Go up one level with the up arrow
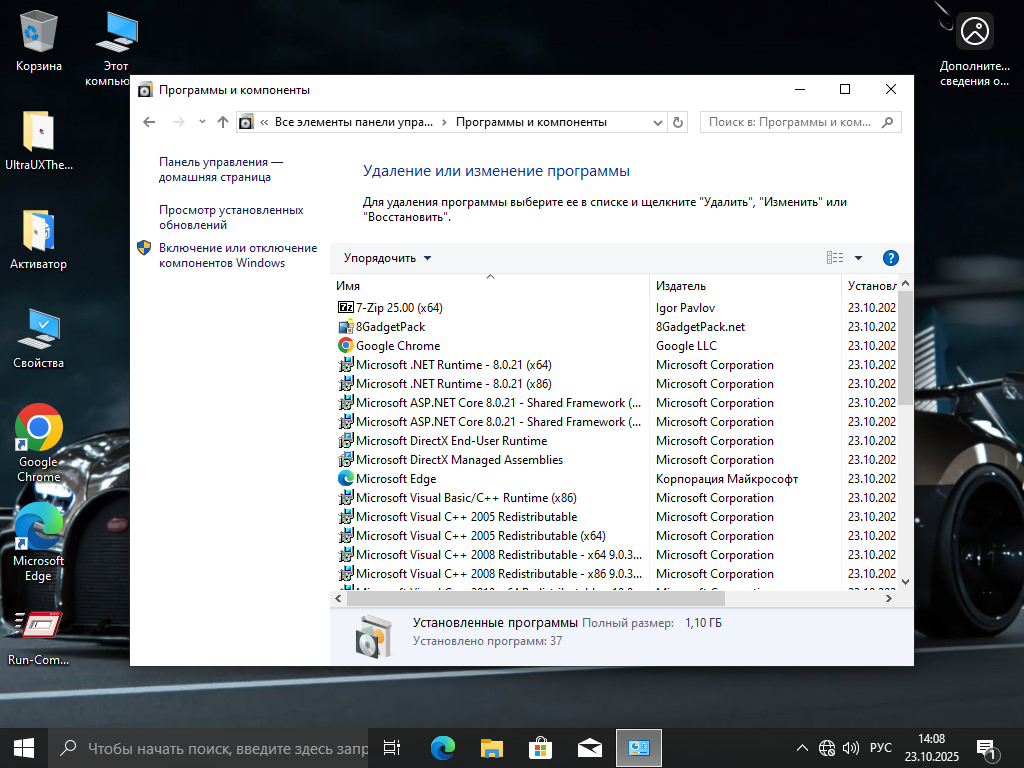Viewport: 1024px width, 768px height. pyautogui.click(x=222, y=122)
